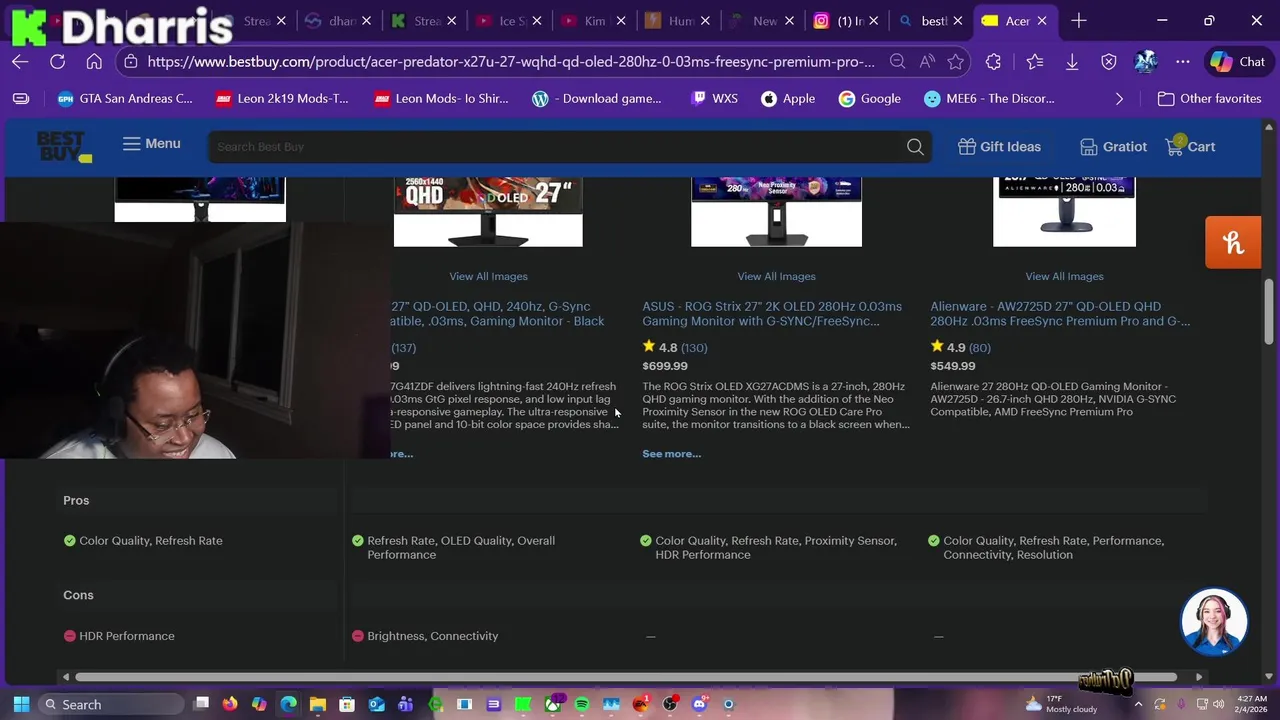Open browser Settings and more menu
Image resolution: width=1280 pixels, height=720 pixels.
[x=1183, y=62]
